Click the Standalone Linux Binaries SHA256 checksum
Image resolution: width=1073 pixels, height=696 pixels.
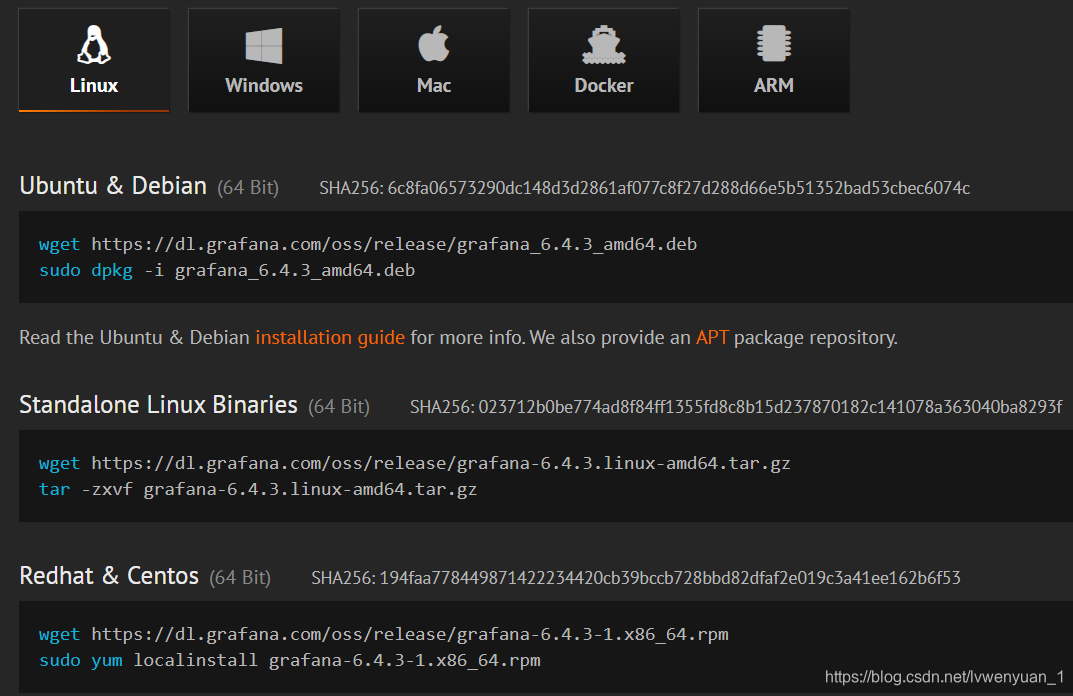736,407
